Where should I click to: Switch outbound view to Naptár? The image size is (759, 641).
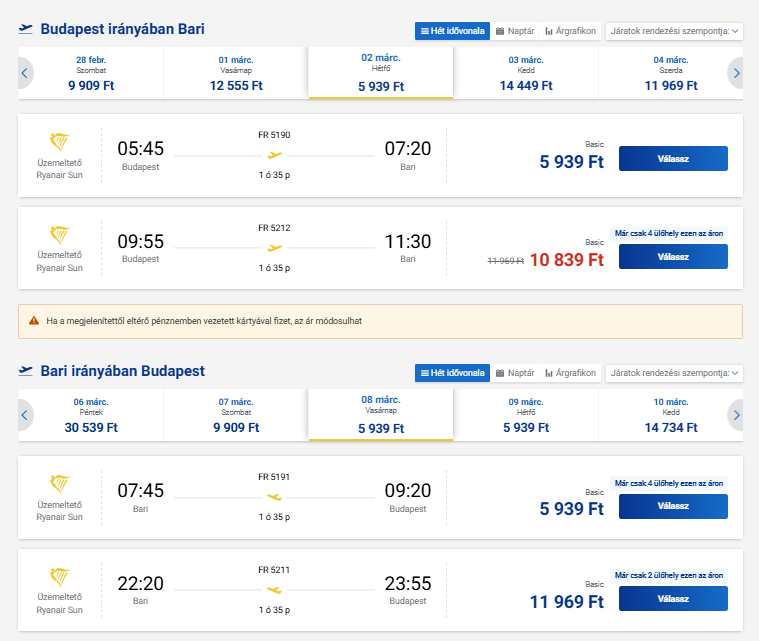point(514,31)
